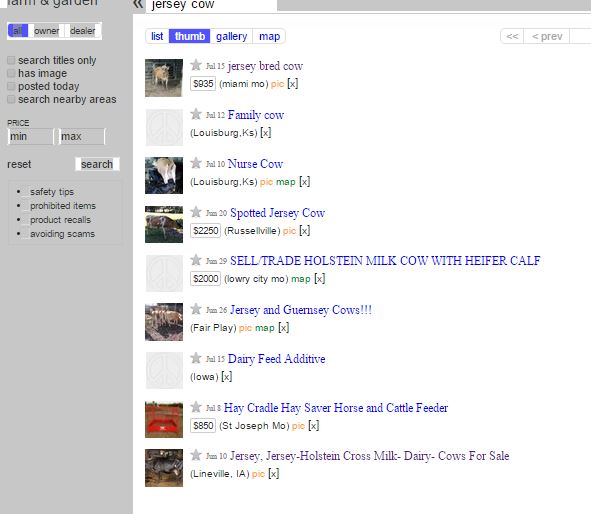Switch to thumb view
Screen dimensions: 591x514
click(190, 36)
